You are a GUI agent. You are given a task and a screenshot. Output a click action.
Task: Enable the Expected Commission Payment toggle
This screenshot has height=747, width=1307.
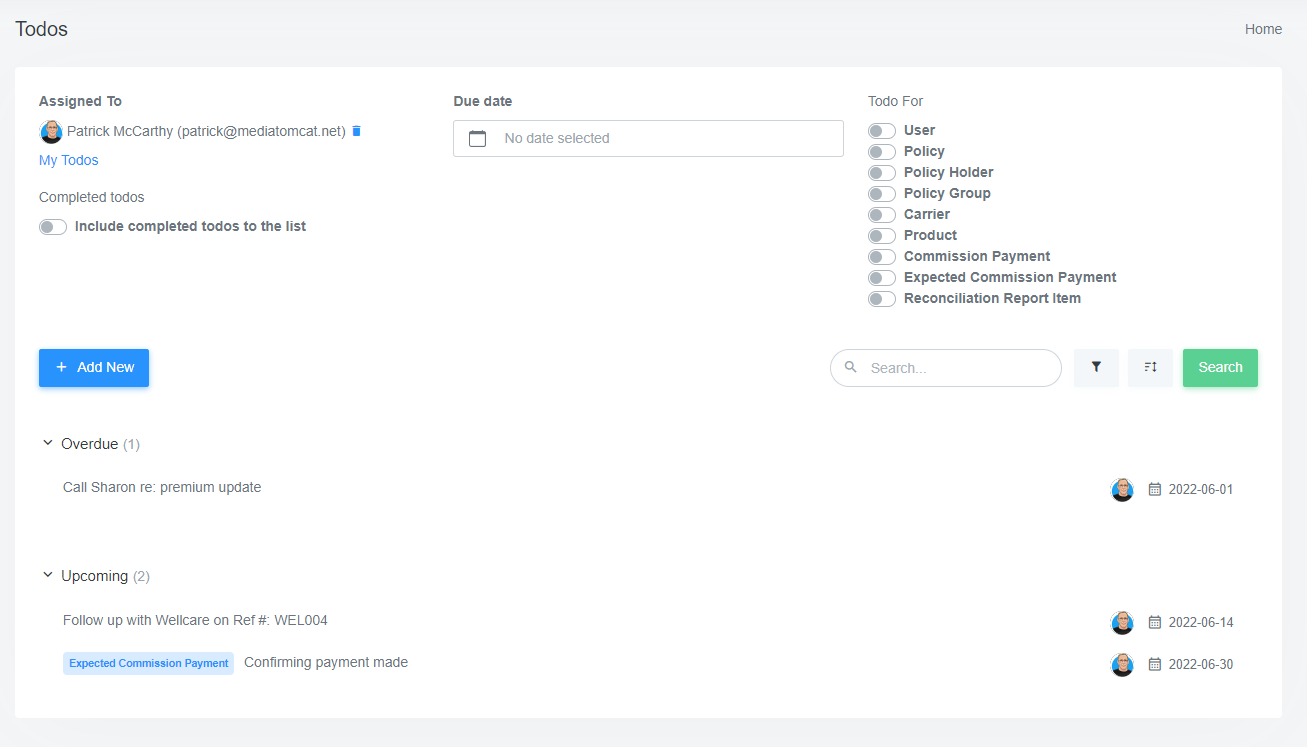[x=882, y=277]
